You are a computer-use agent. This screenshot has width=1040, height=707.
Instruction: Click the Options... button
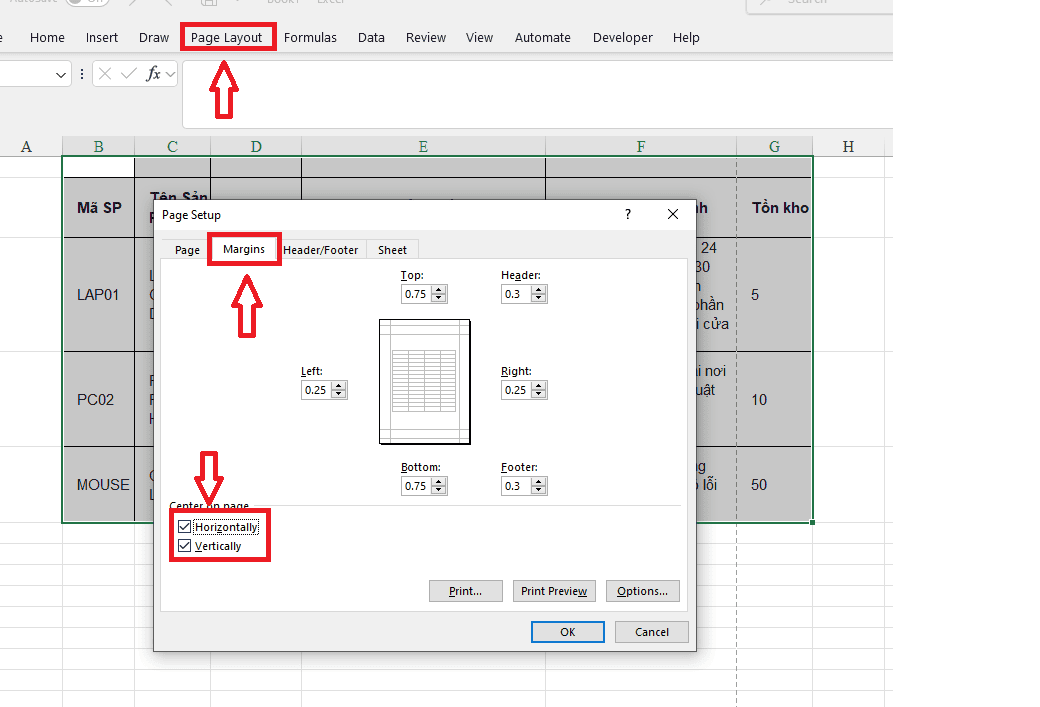click(x=643, y=591)
